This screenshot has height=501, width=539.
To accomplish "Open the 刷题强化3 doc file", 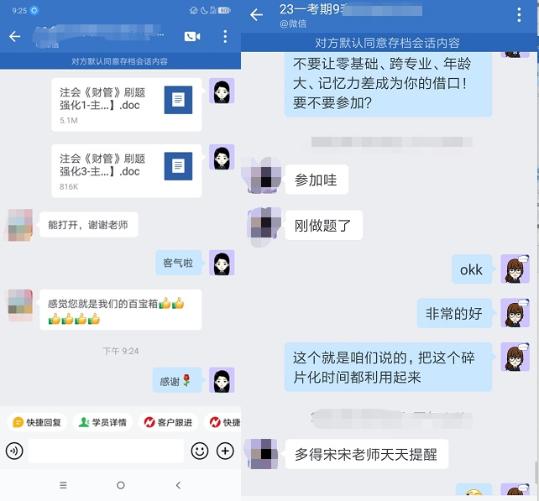I will pos(126,171).
